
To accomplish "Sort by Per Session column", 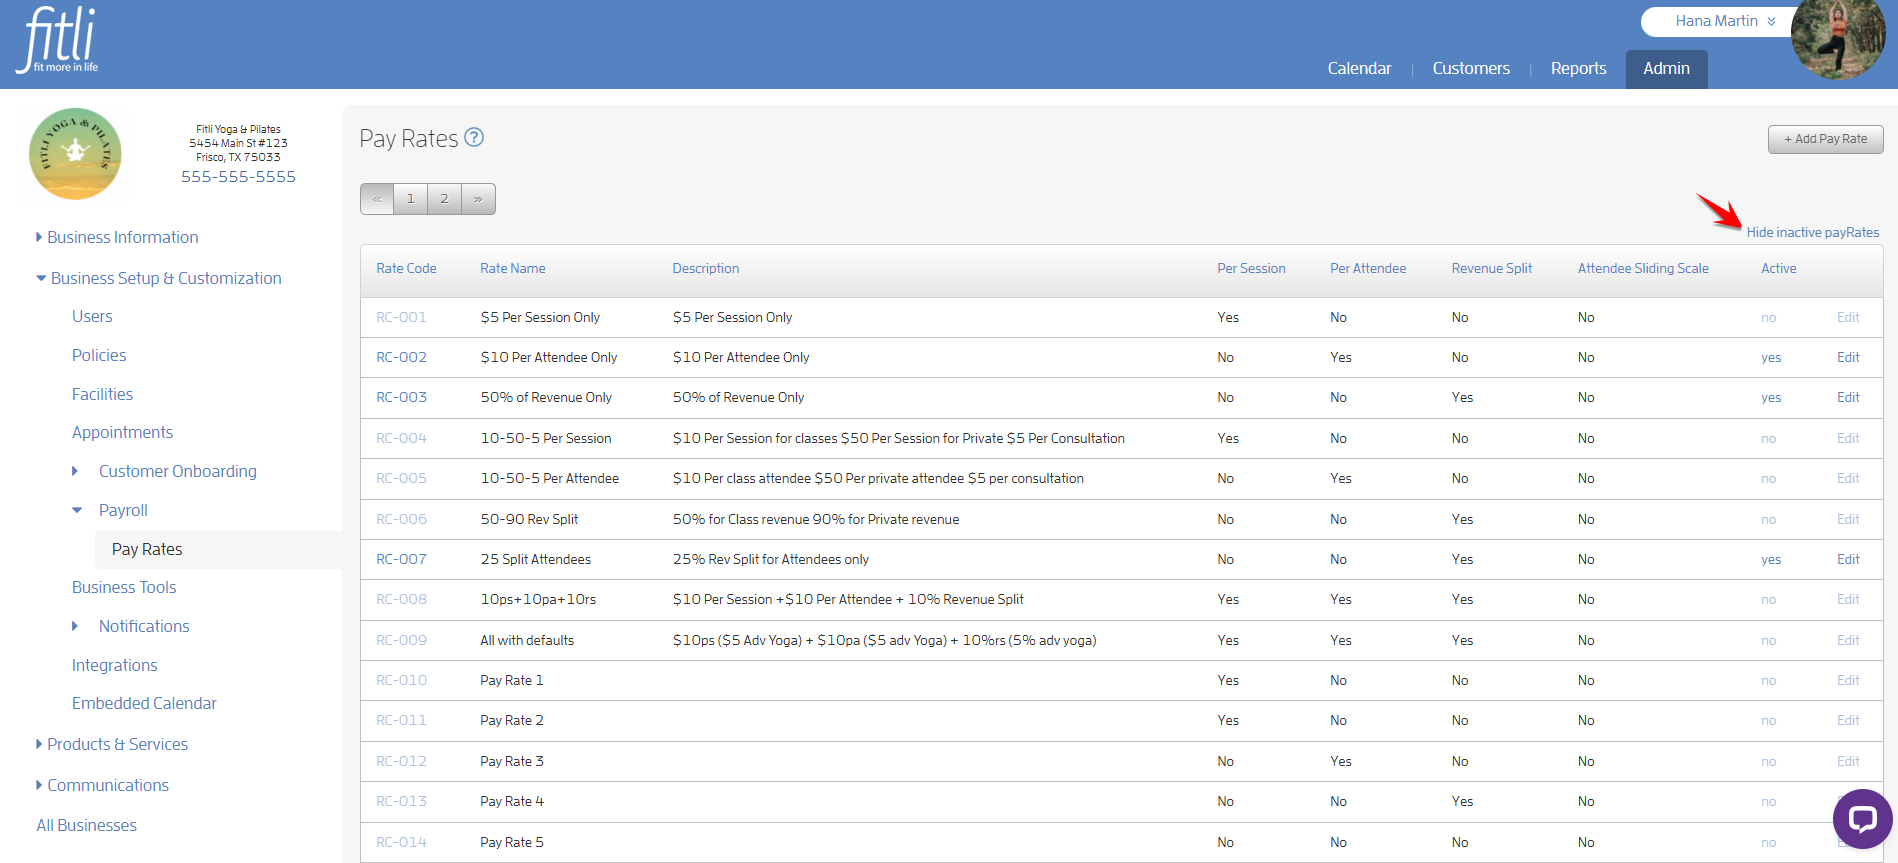I will pyautogui.click(x=1251, y=268).
